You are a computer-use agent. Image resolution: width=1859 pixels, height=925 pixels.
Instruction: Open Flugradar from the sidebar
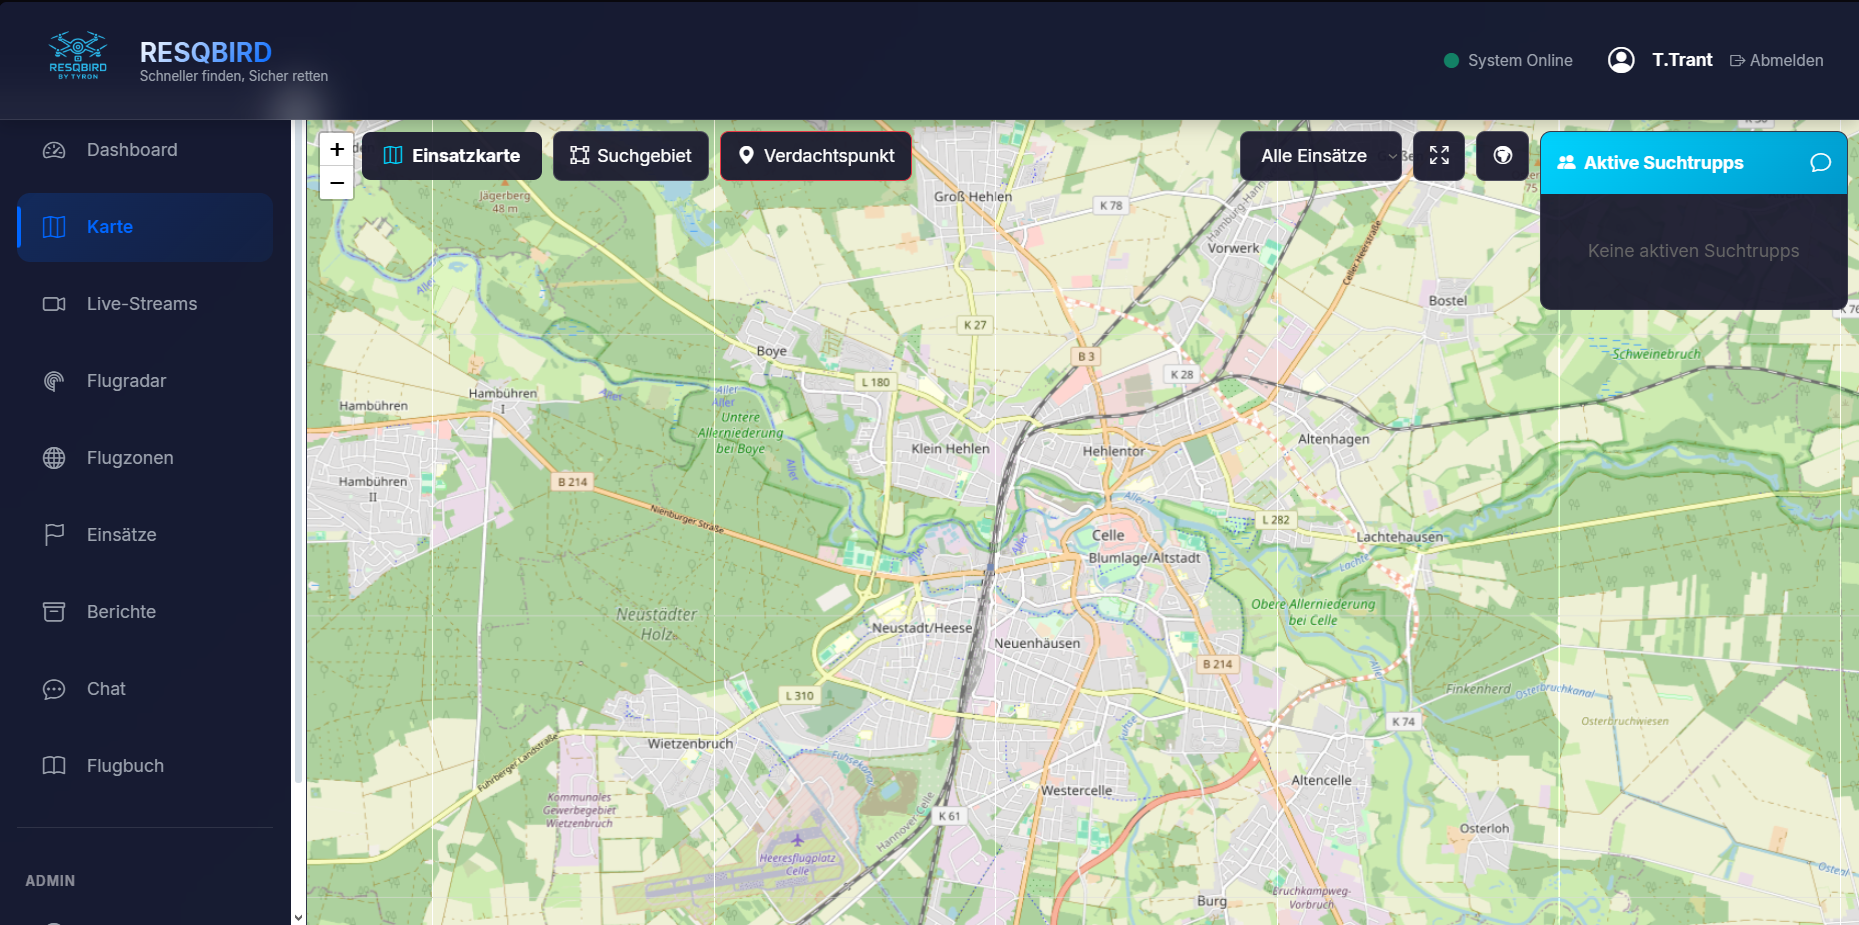coord(126,381)
